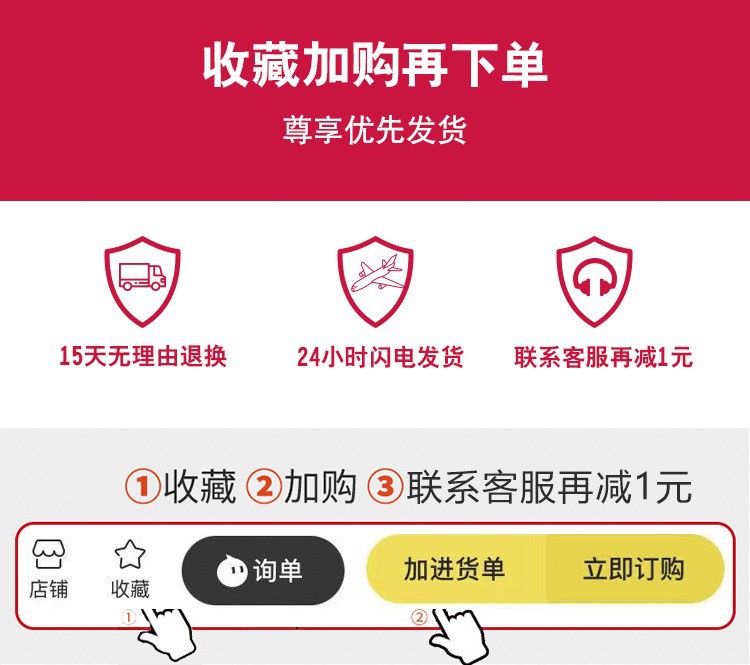Order now with 立即订购 button

(634, 569)
